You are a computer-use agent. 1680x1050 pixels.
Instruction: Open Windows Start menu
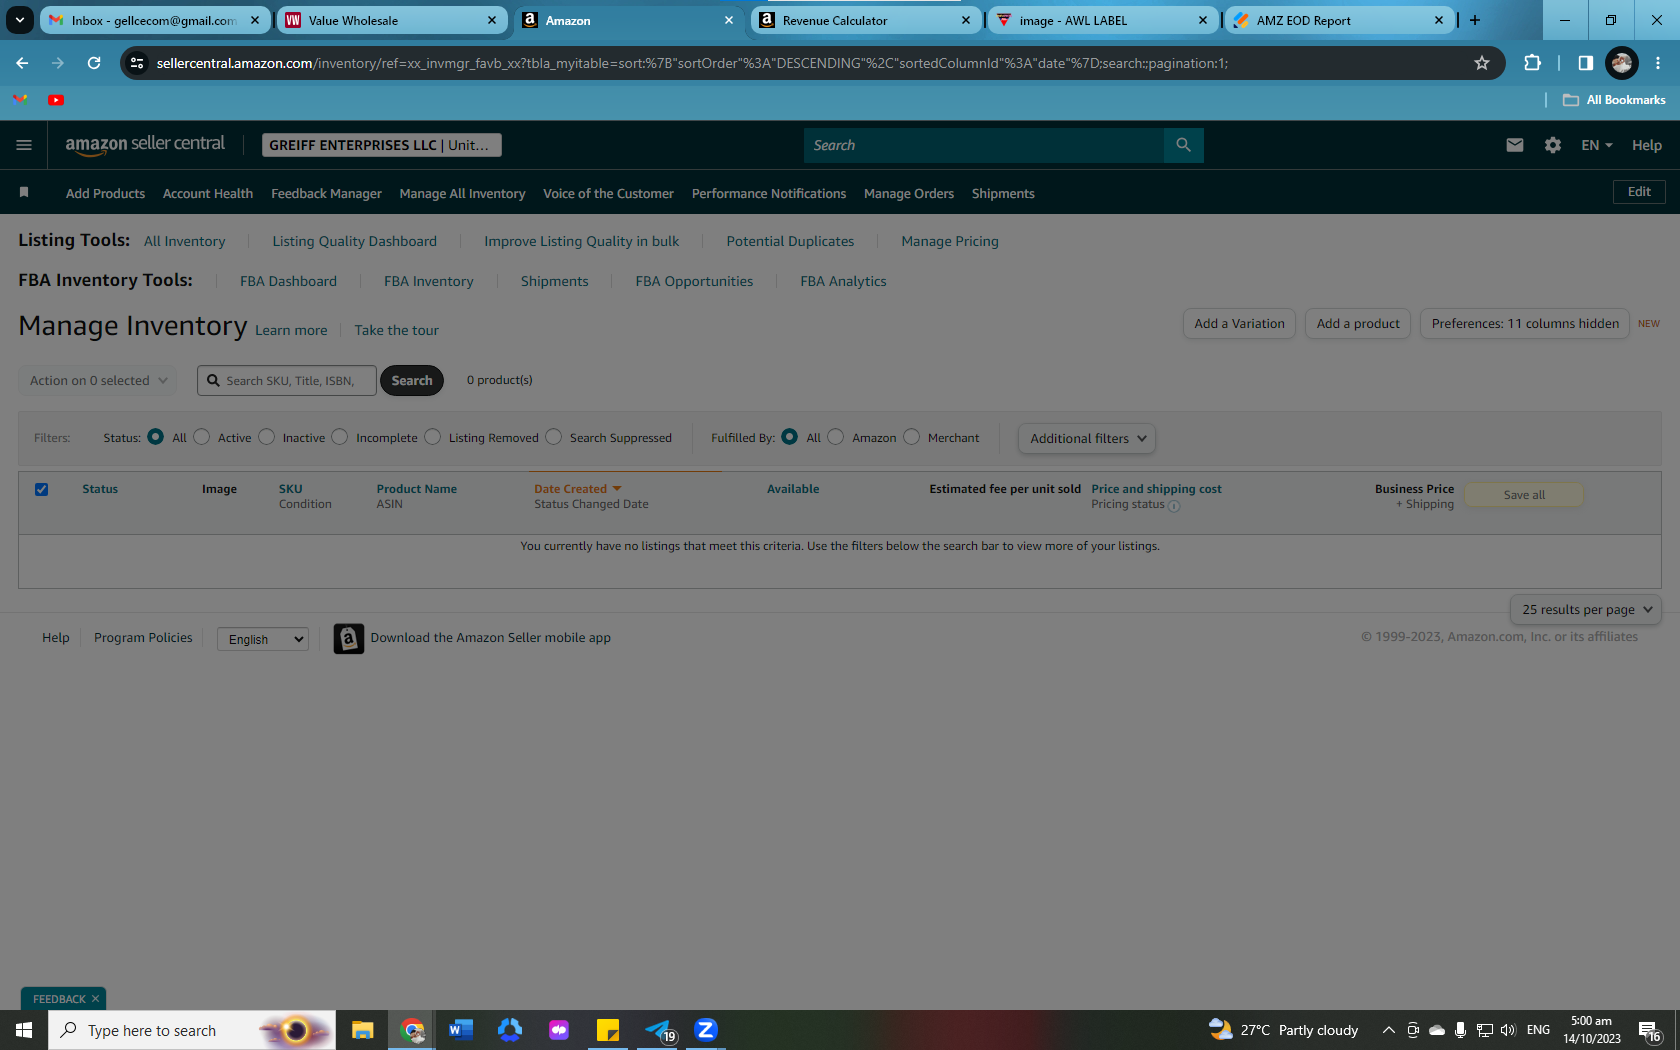click(x=24, y=1030)
